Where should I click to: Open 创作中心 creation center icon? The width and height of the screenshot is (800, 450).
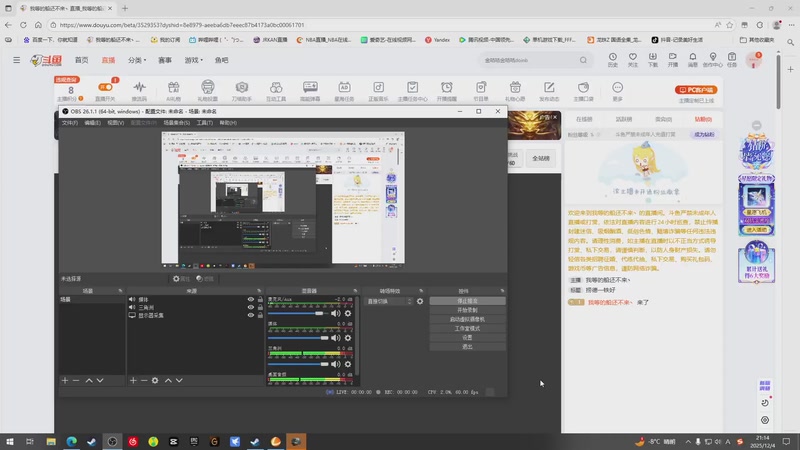coord(713,60)
